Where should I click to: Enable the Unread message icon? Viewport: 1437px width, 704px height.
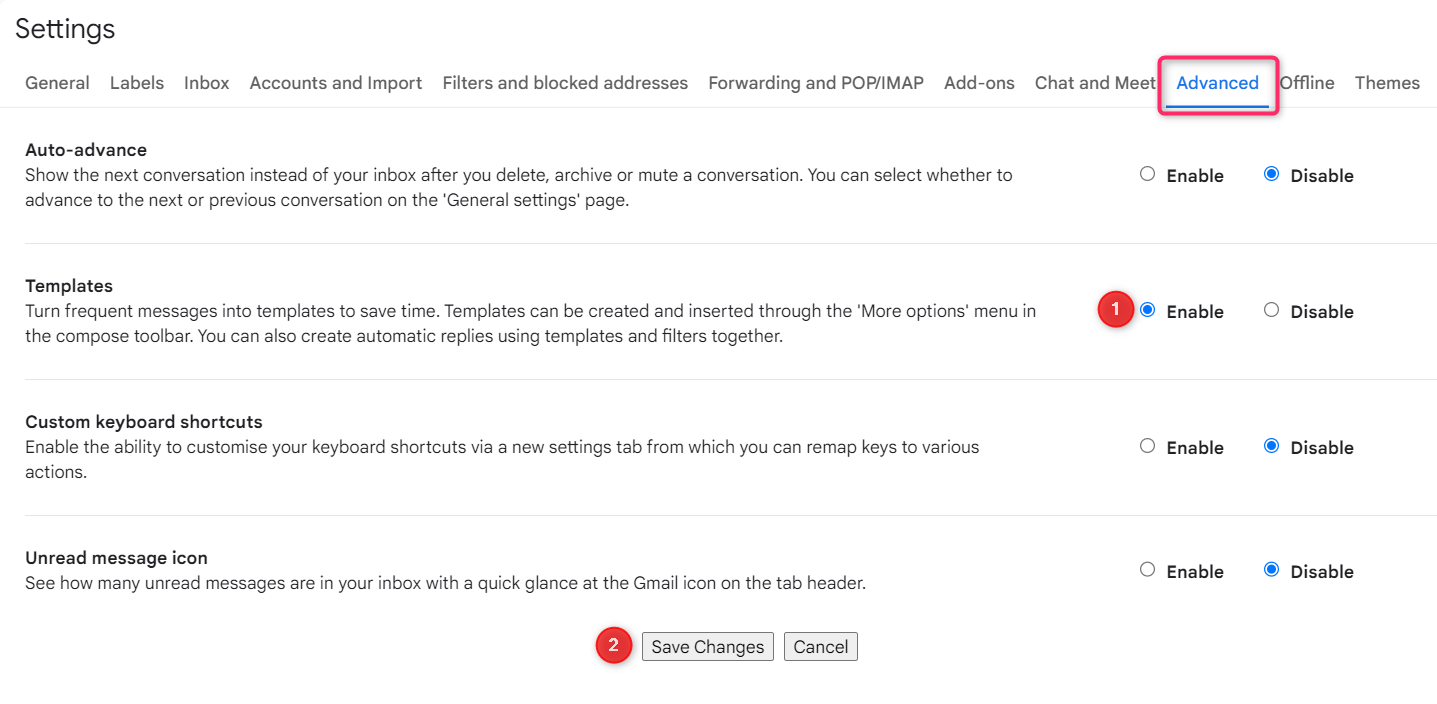(x=1147, y=570)
